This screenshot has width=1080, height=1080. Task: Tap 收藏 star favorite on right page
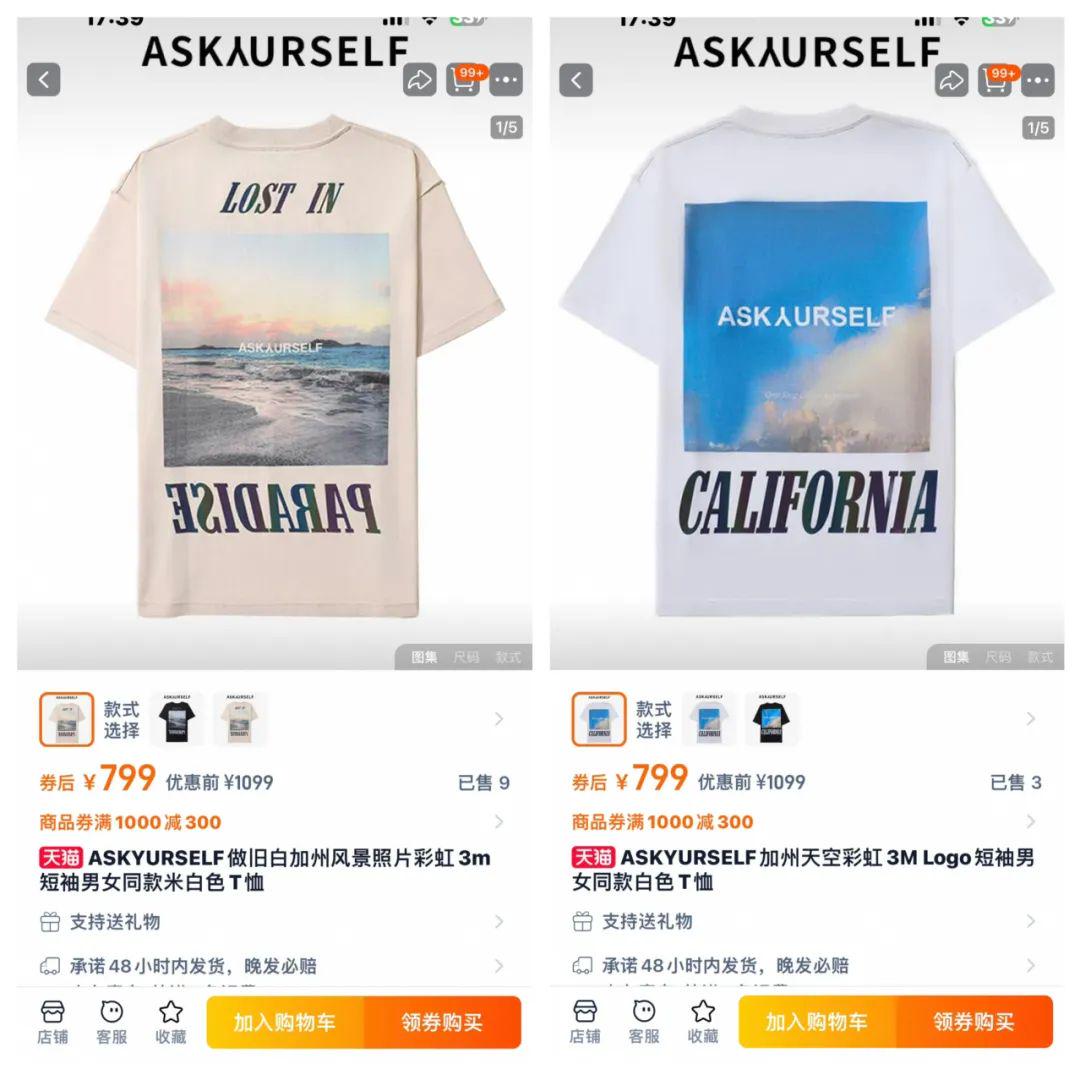pos(703,1022)
